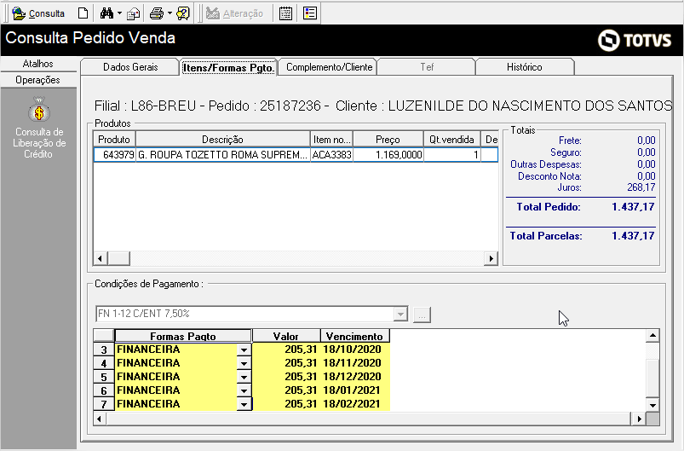
Task: Switch to the Dados Gerais tab
Action: click(130, 67)
